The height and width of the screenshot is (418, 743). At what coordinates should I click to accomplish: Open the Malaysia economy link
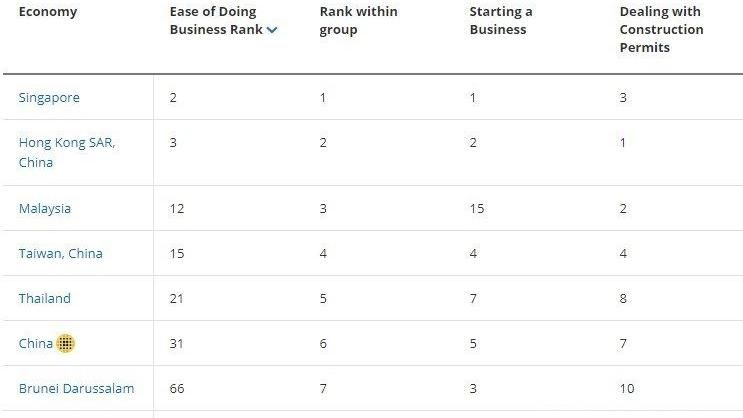45,209
